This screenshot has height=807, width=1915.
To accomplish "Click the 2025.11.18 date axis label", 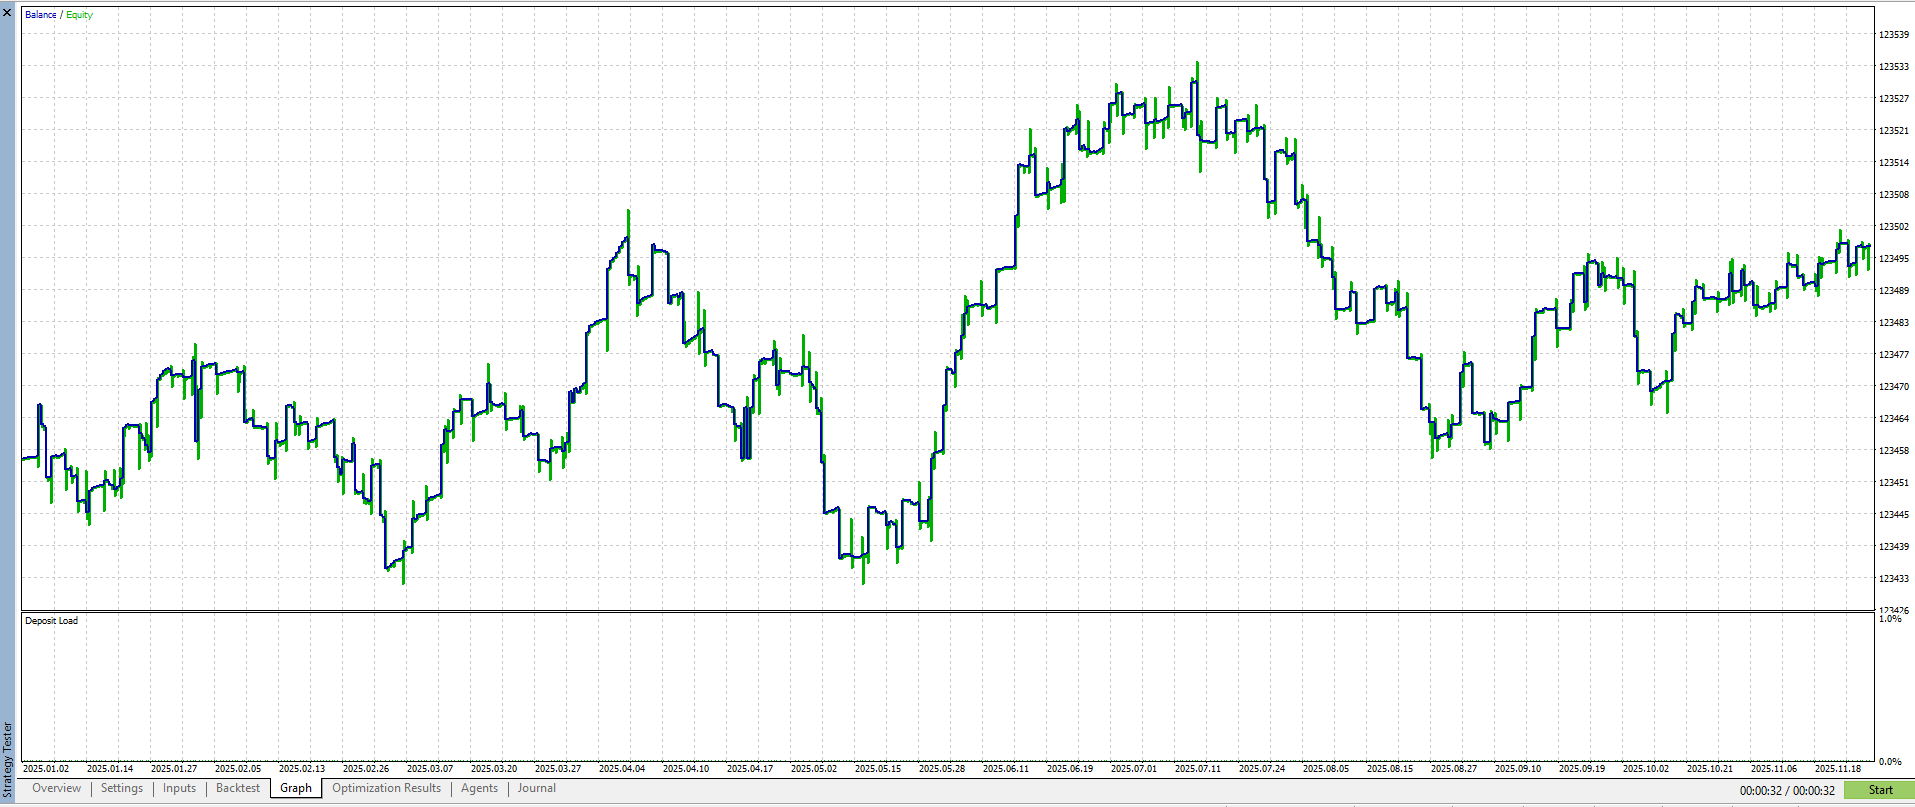I will point(1838,769).
